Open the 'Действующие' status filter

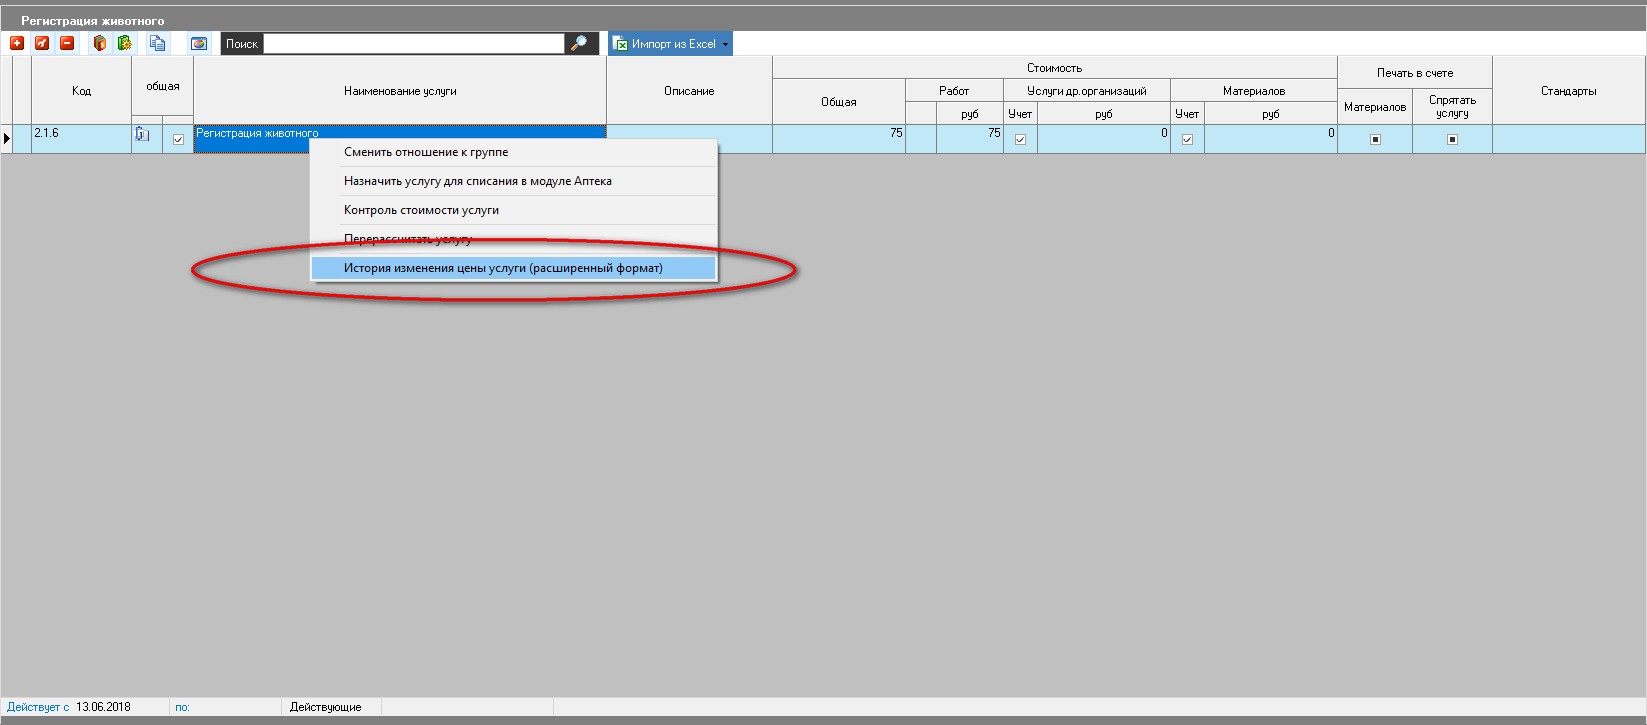pos(325,707)
